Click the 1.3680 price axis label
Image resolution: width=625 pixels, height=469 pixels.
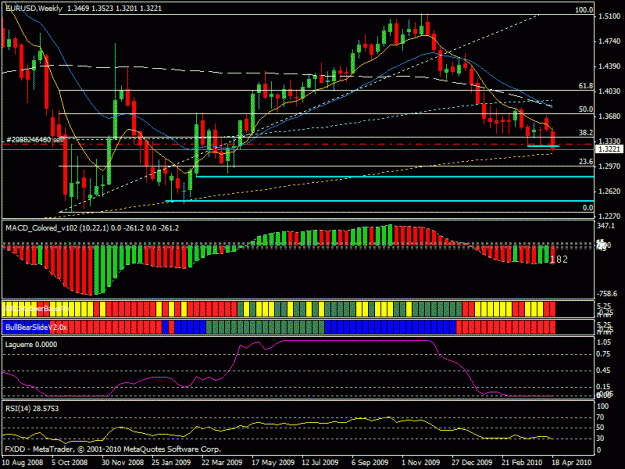[x=609, y=116]
